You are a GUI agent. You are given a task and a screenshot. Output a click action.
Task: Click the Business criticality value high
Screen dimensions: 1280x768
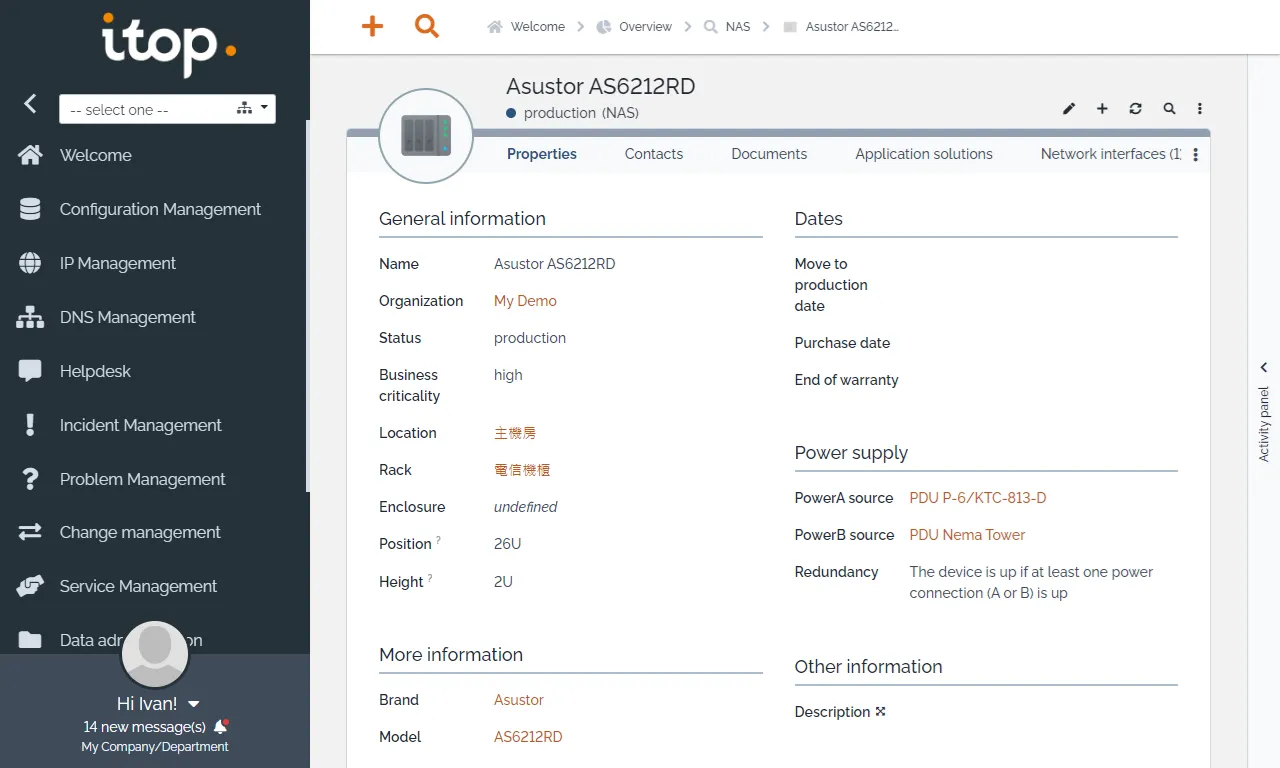(x=508, y=375)
